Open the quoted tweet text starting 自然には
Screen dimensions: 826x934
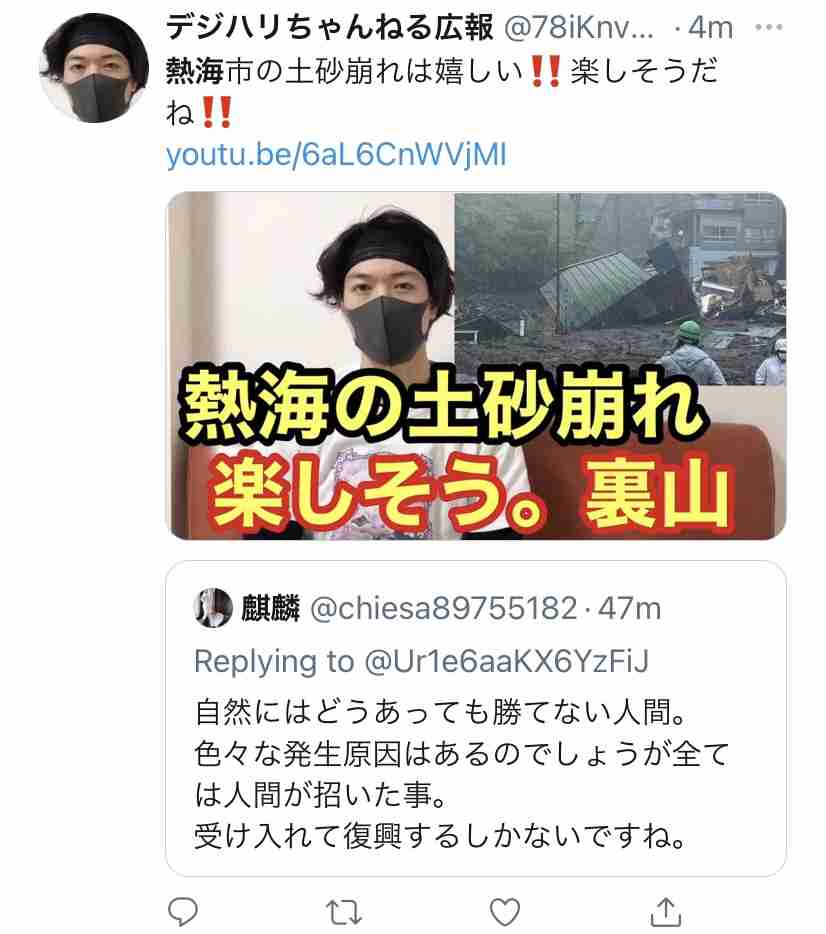pyautogui.click(x=462, y=774)
